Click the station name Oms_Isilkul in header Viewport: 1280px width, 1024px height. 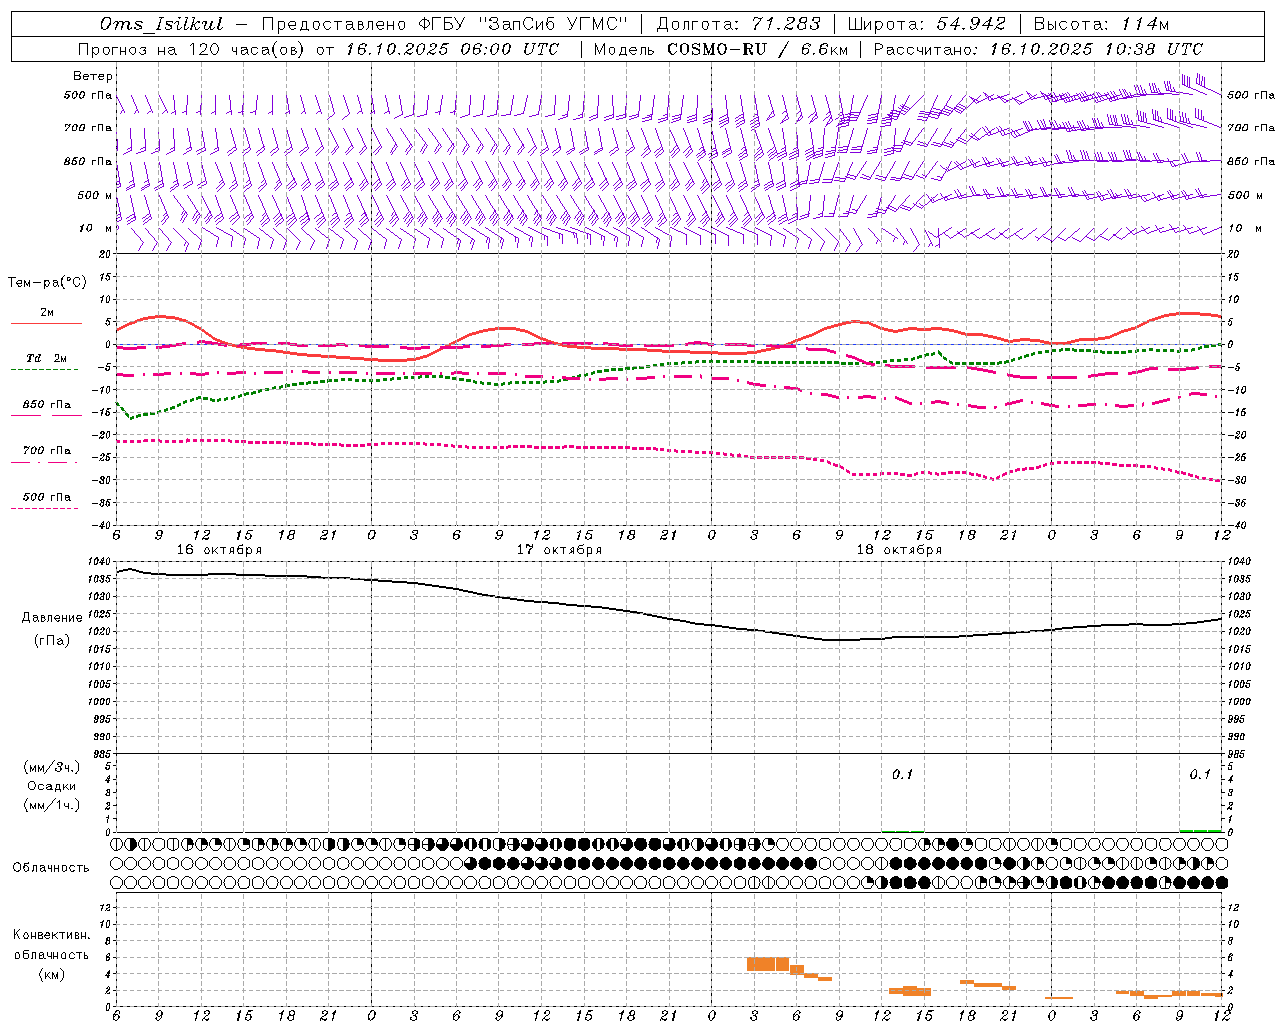tap(162, 23)
